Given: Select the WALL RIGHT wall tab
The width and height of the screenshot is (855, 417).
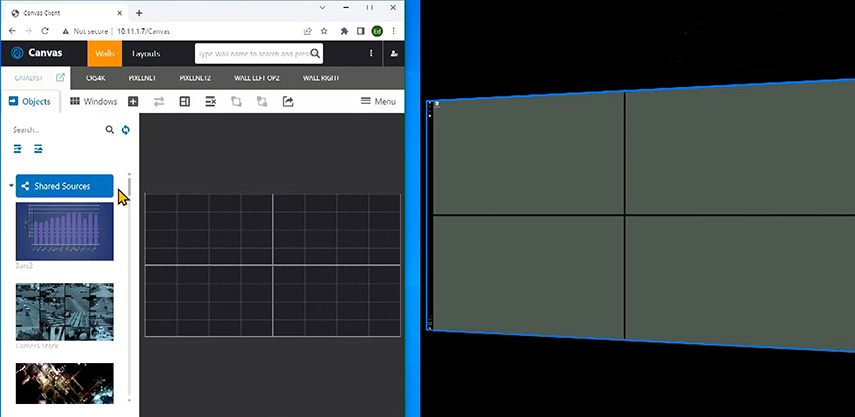Looking at the screenshot, I should click(x=321, y=78).
